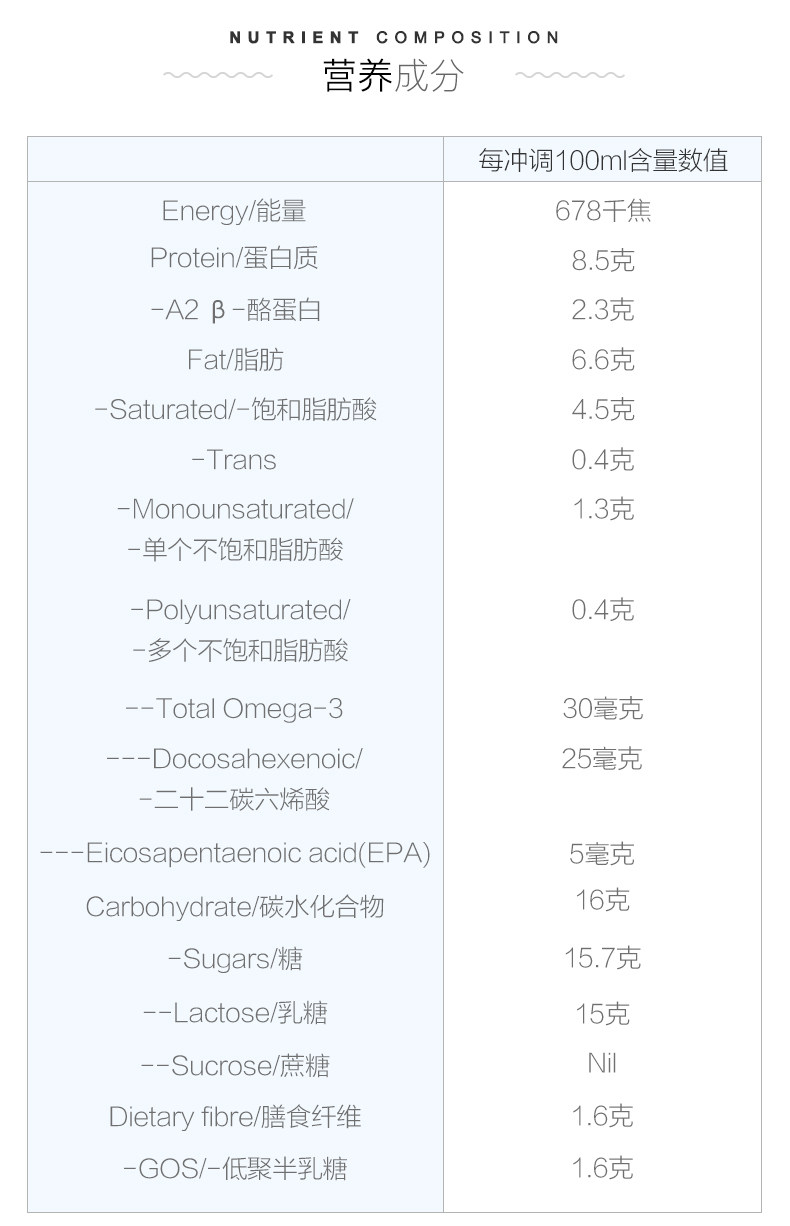The height and width of the screenshot is (1226, 790).
Task: Select the 每冲调100ml含量数值 column header
Action: coord(603,160)
